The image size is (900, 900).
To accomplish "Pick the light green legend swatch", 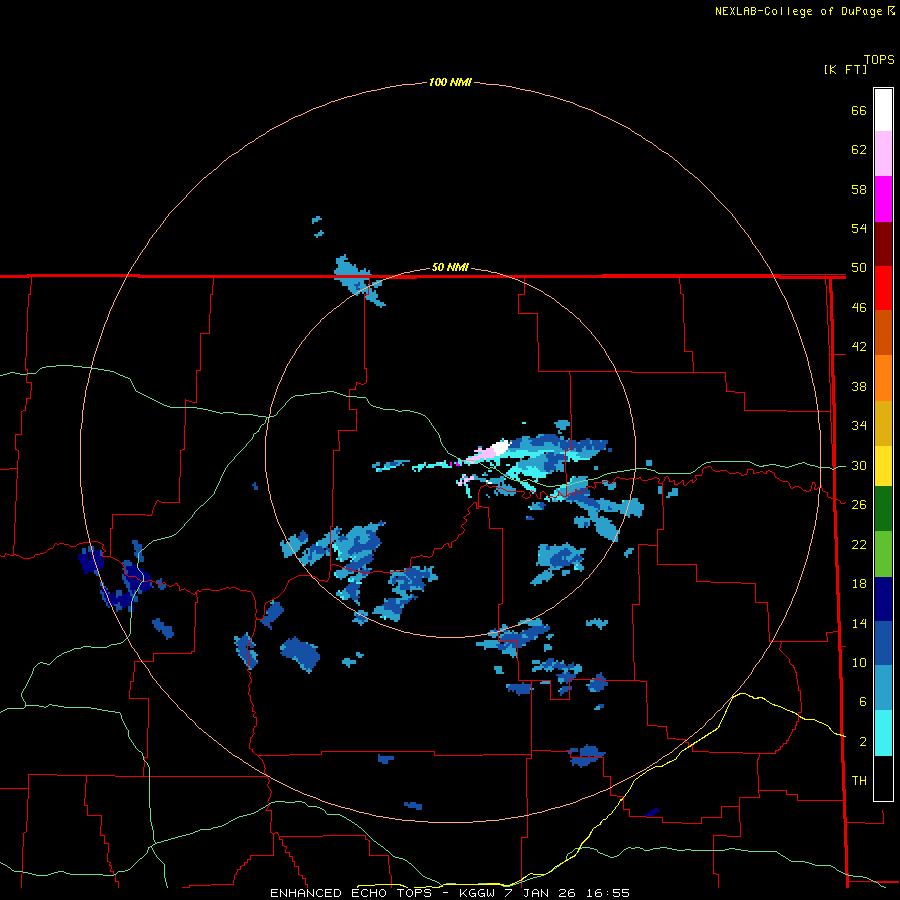I will click(883, 554).
